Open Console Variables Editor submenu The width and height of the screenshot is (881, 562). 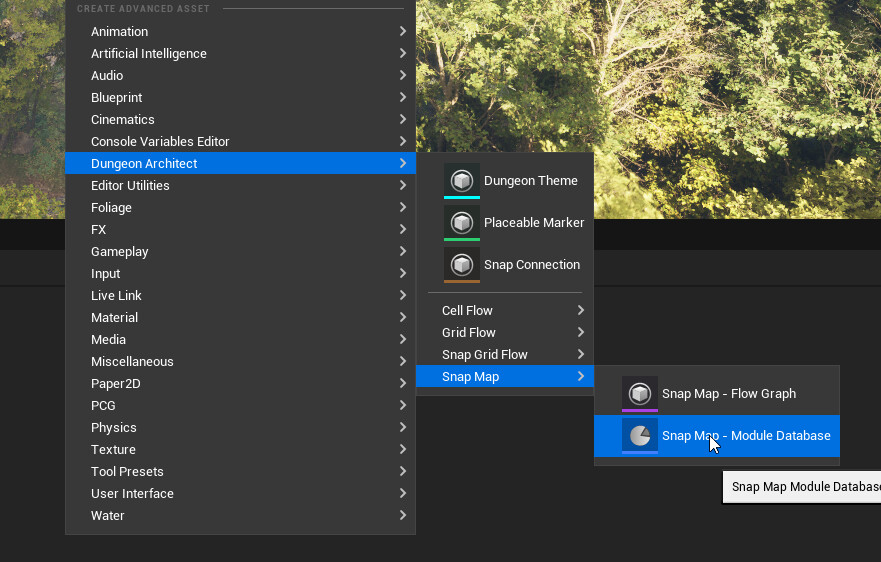(x=240, y=141)
